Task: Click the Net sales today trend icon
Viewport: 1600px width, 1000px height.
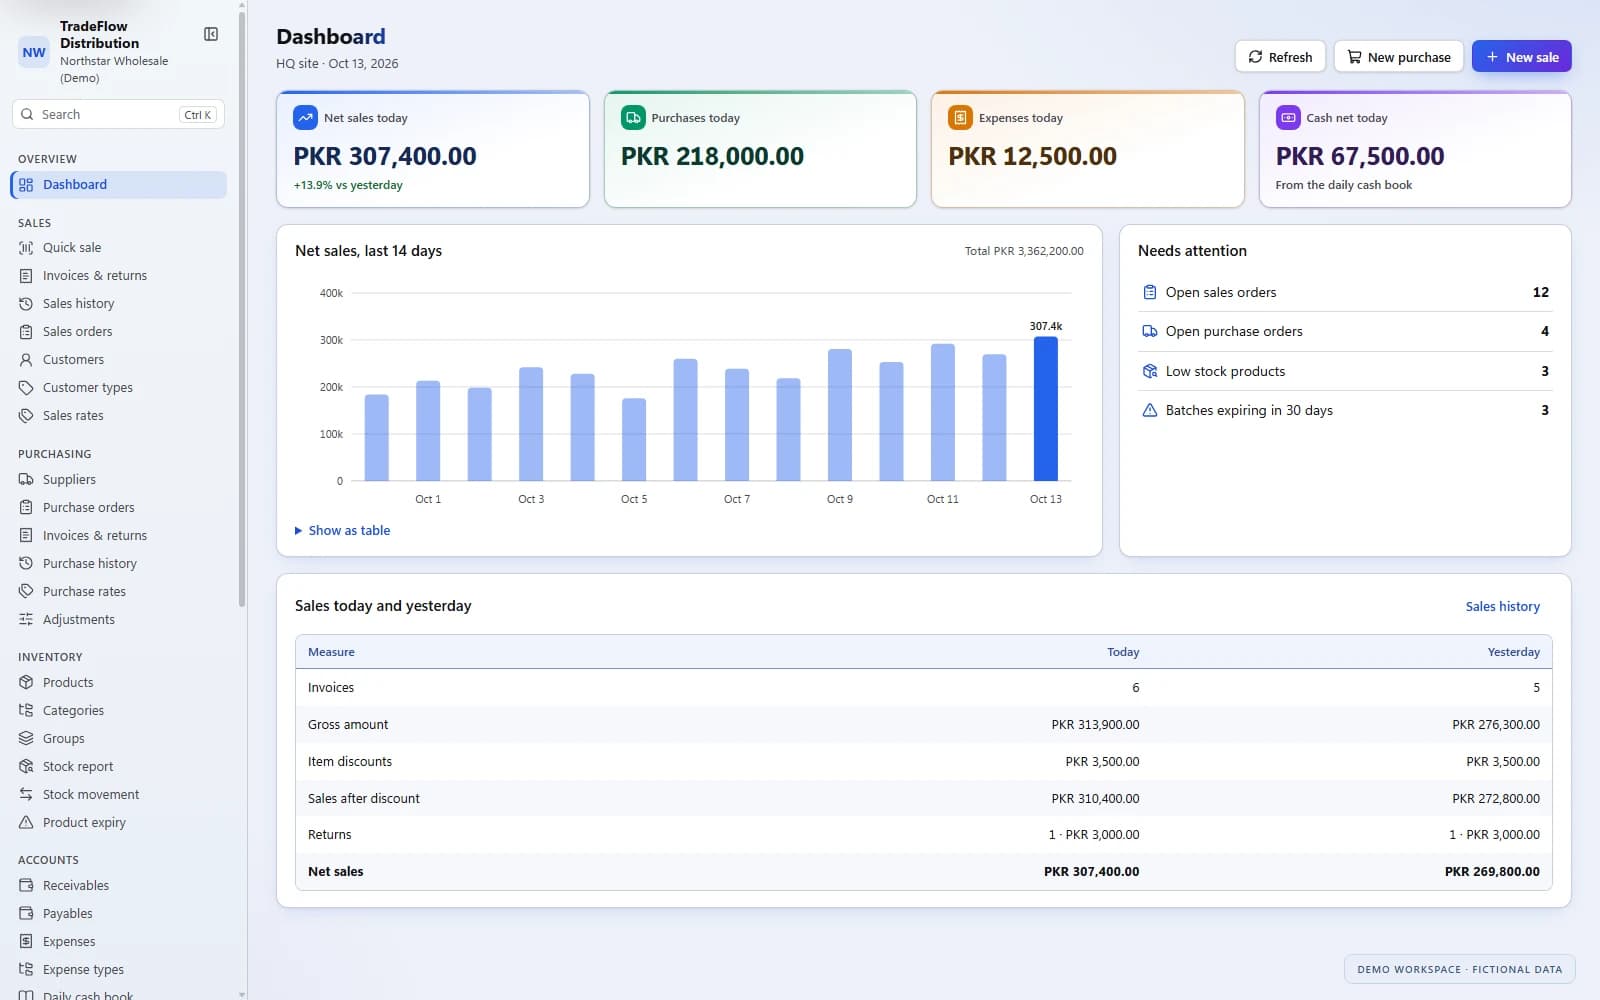Action: point(305,118)
